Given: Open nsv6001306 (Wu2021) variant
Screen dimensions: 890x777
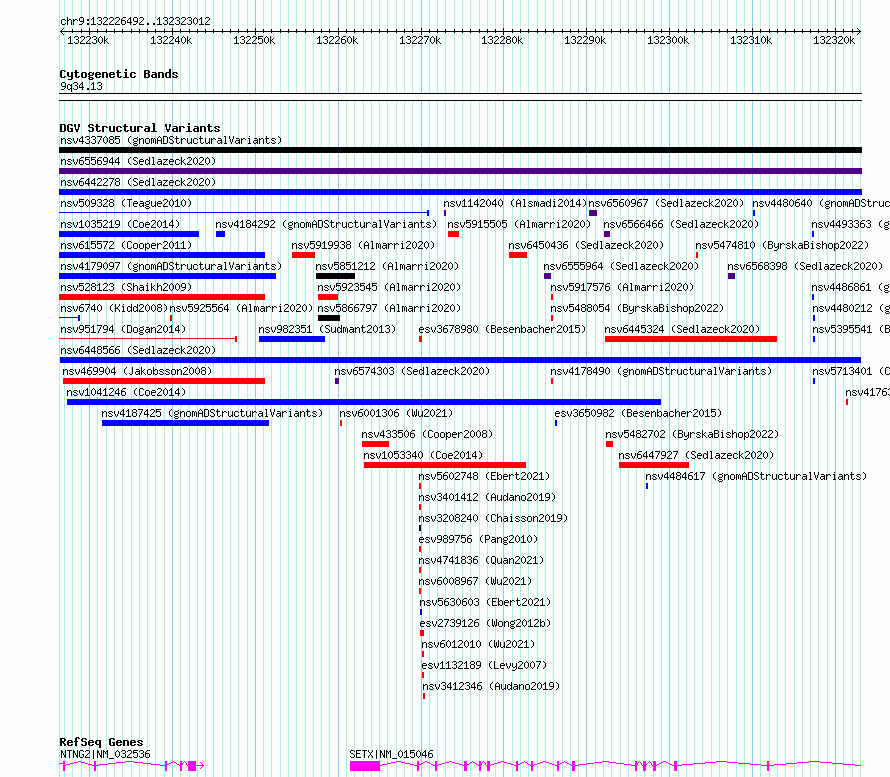Looking at the screenshot, I should (x=396, y=413).
